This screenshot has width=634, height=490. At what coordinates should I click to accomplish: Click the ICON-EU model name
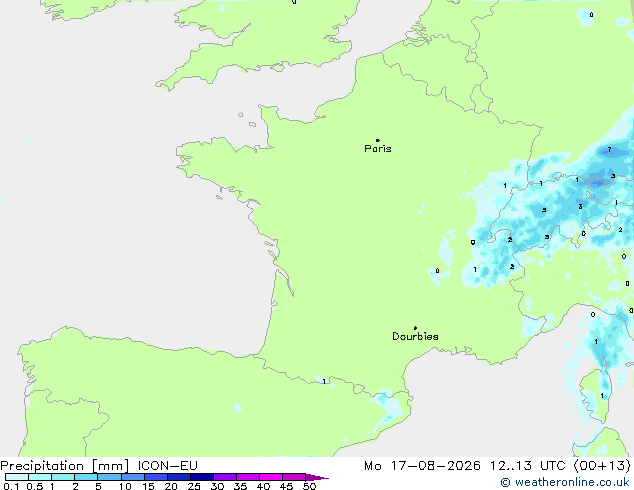pyautogui.click(x=167, y=466)
